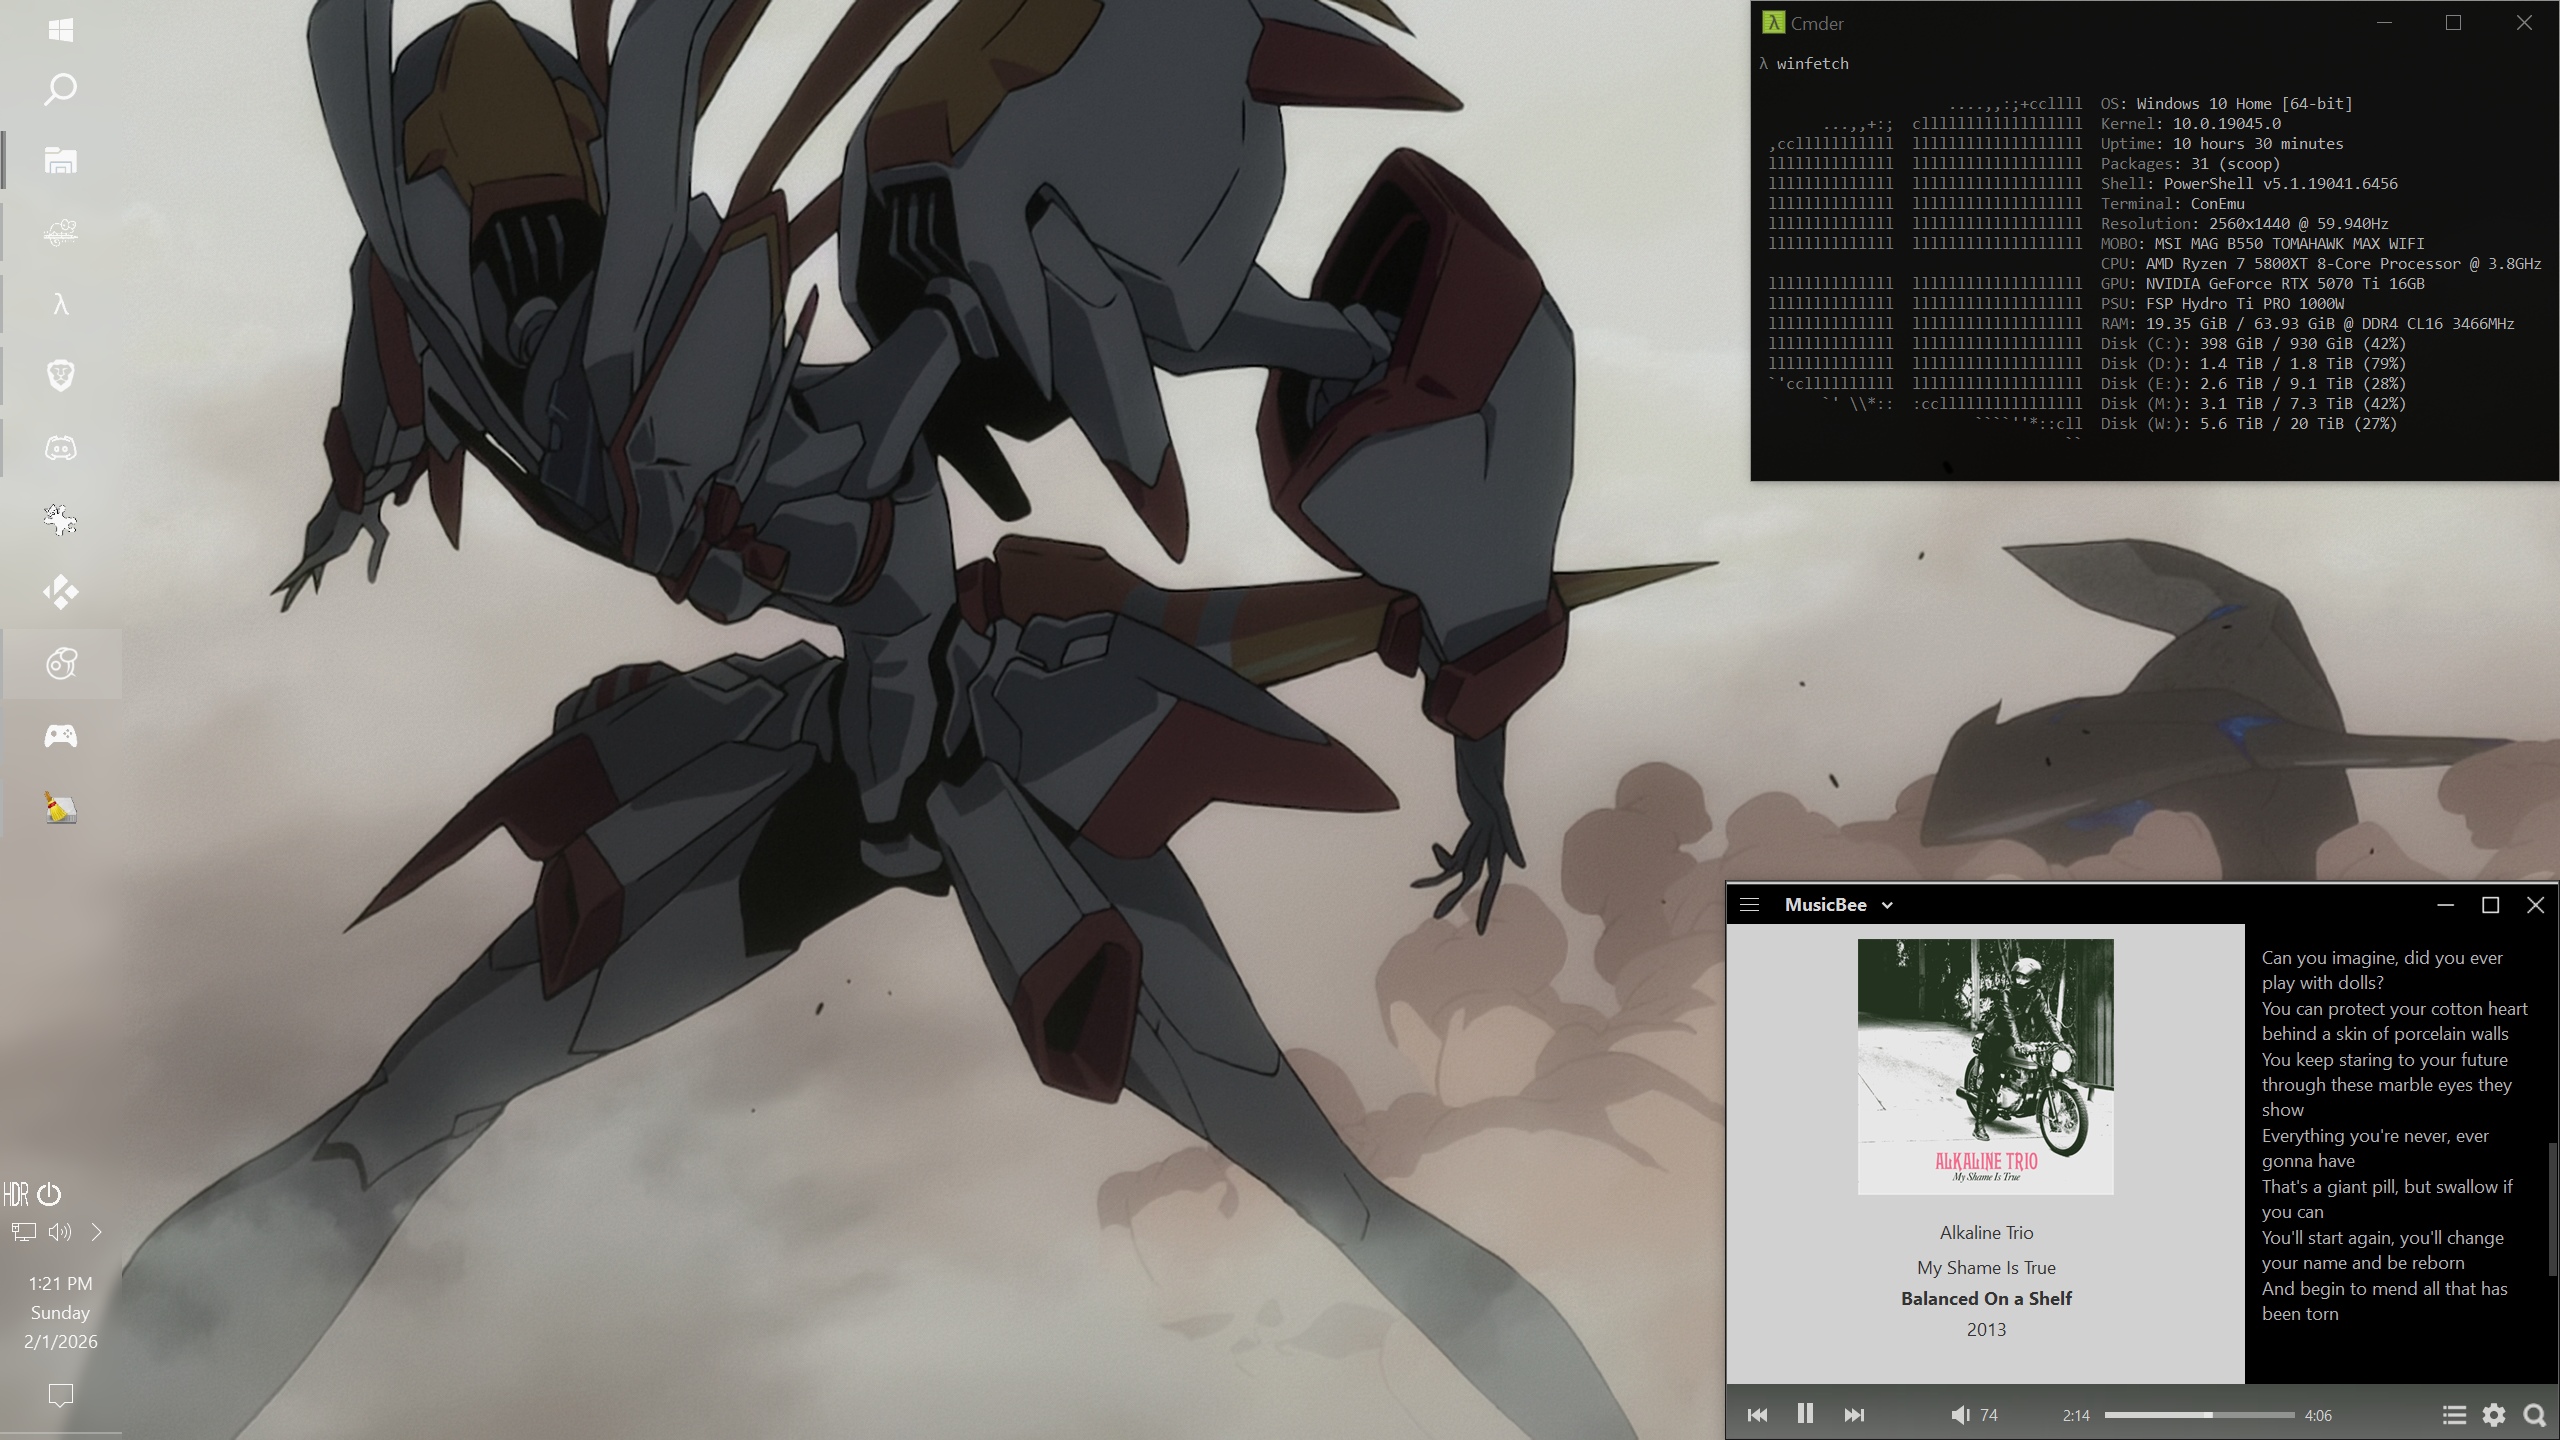Show the now playing list icon

(x=2453, y=1415)
